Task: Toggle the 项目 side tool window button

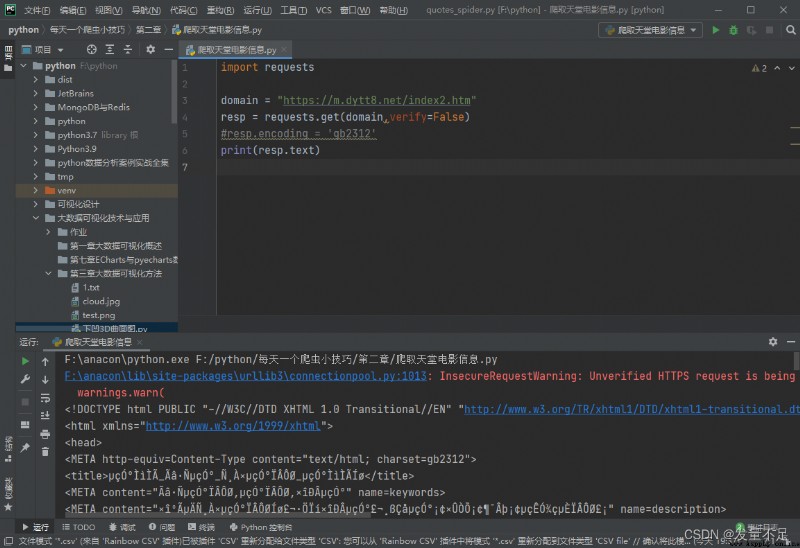Action: [x=8, y=59]
